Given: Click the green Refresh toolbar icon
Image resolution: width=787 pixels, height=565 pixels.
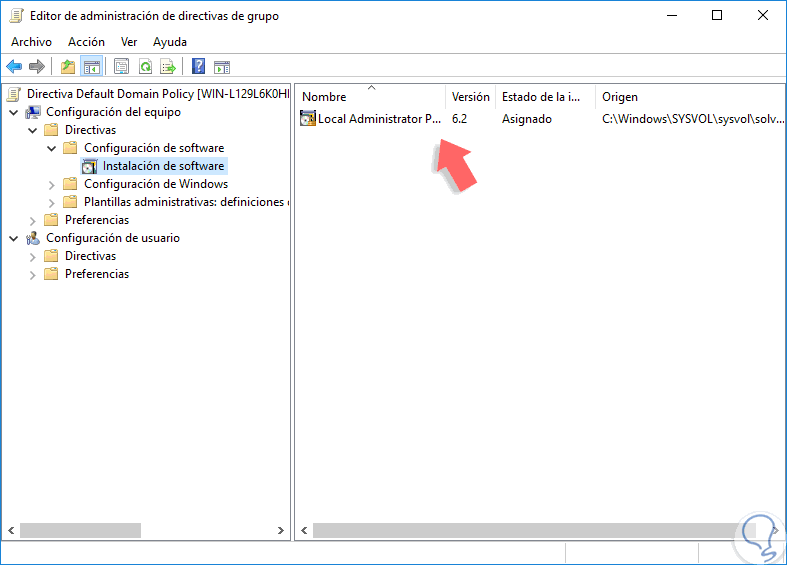Looking at the screenshot, I should pyautogui.click(x=146, y=66).
